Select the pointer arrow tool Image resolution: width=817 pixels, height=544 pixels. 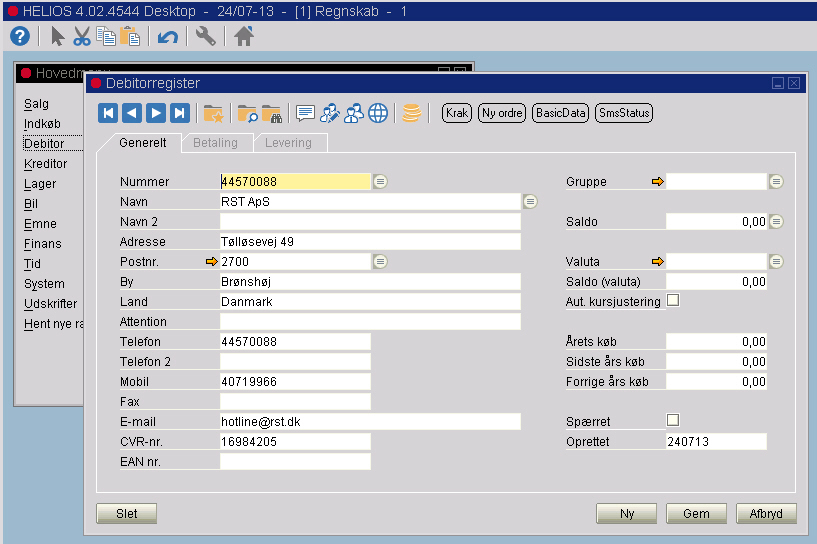(x=57, y=36)
